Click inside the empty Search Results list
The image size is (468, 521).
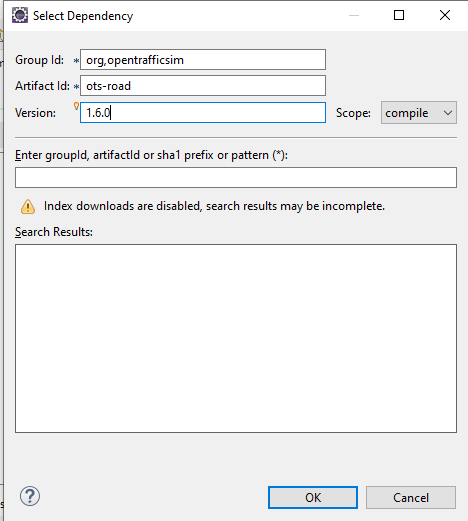coord(236,338)
